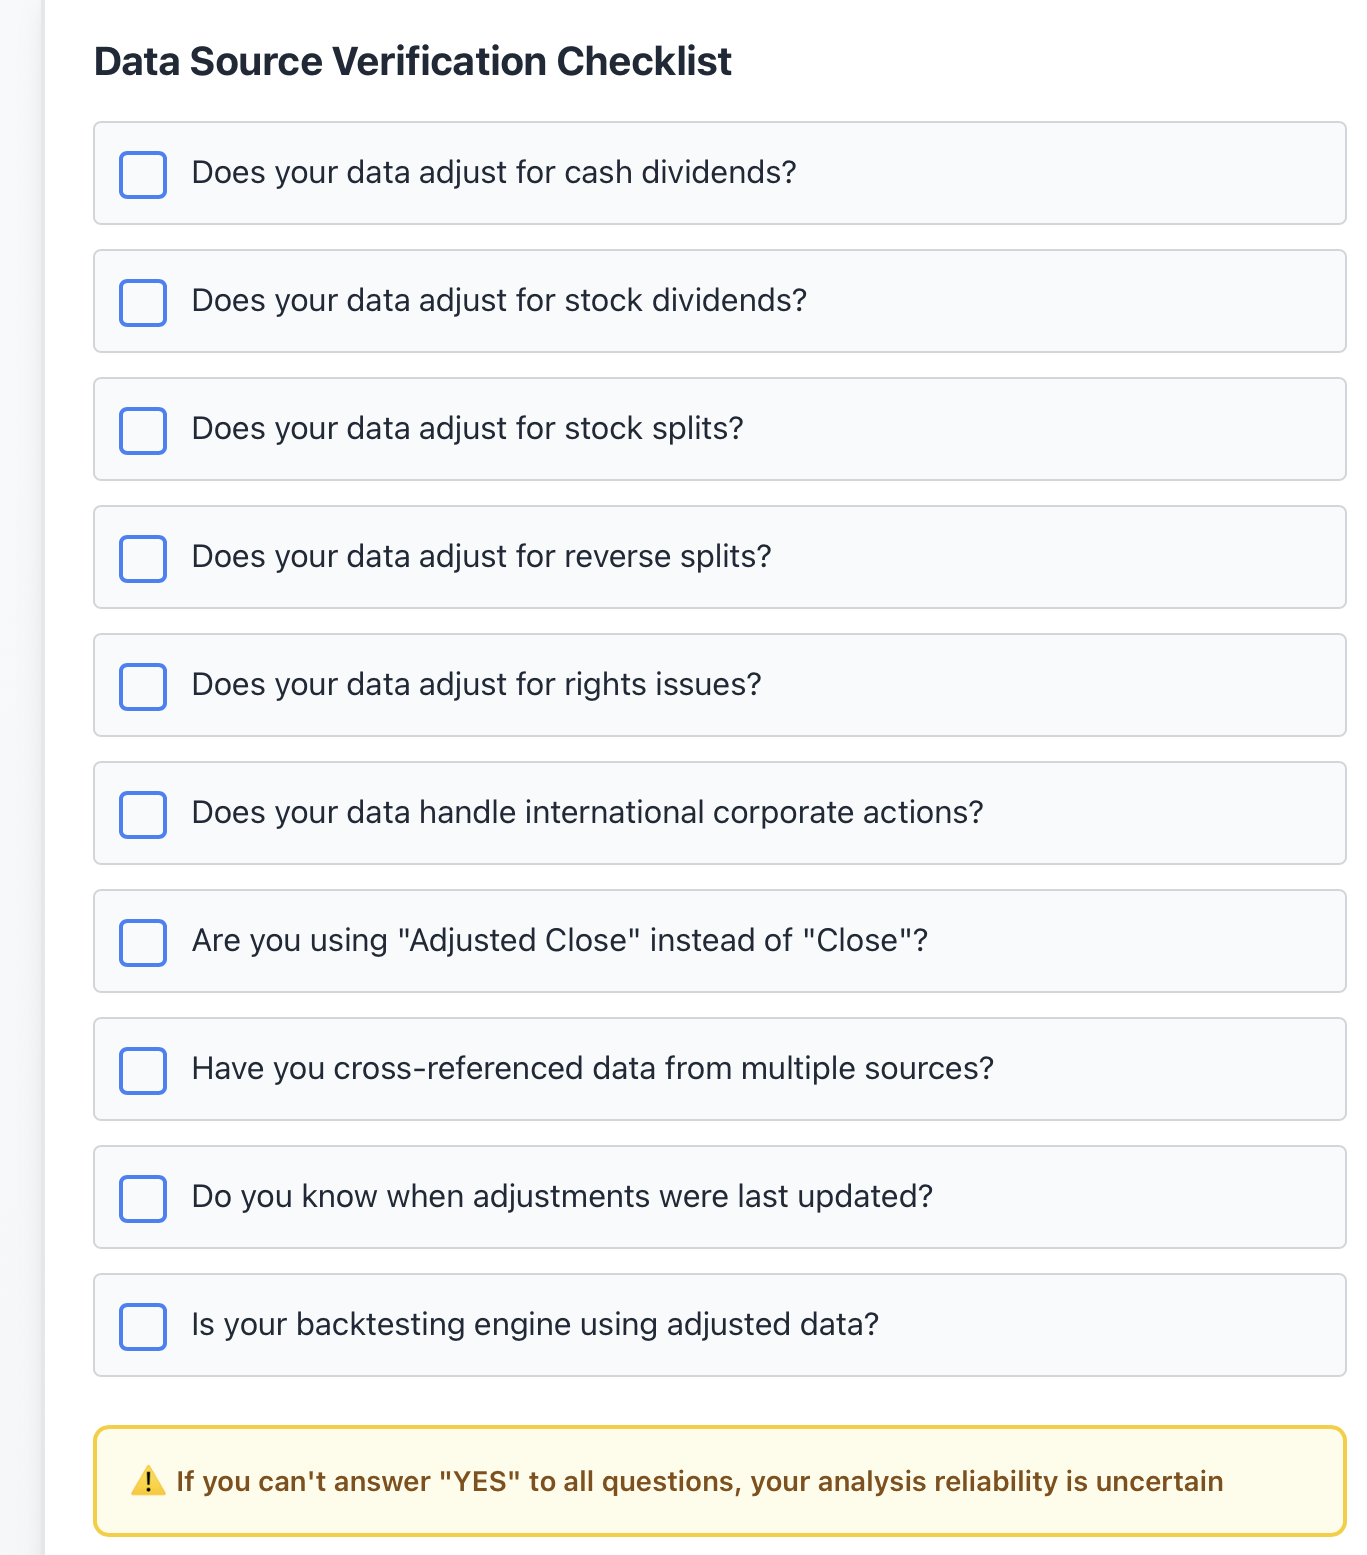Click the yellow reliability warning banner

pos(720,1481)
